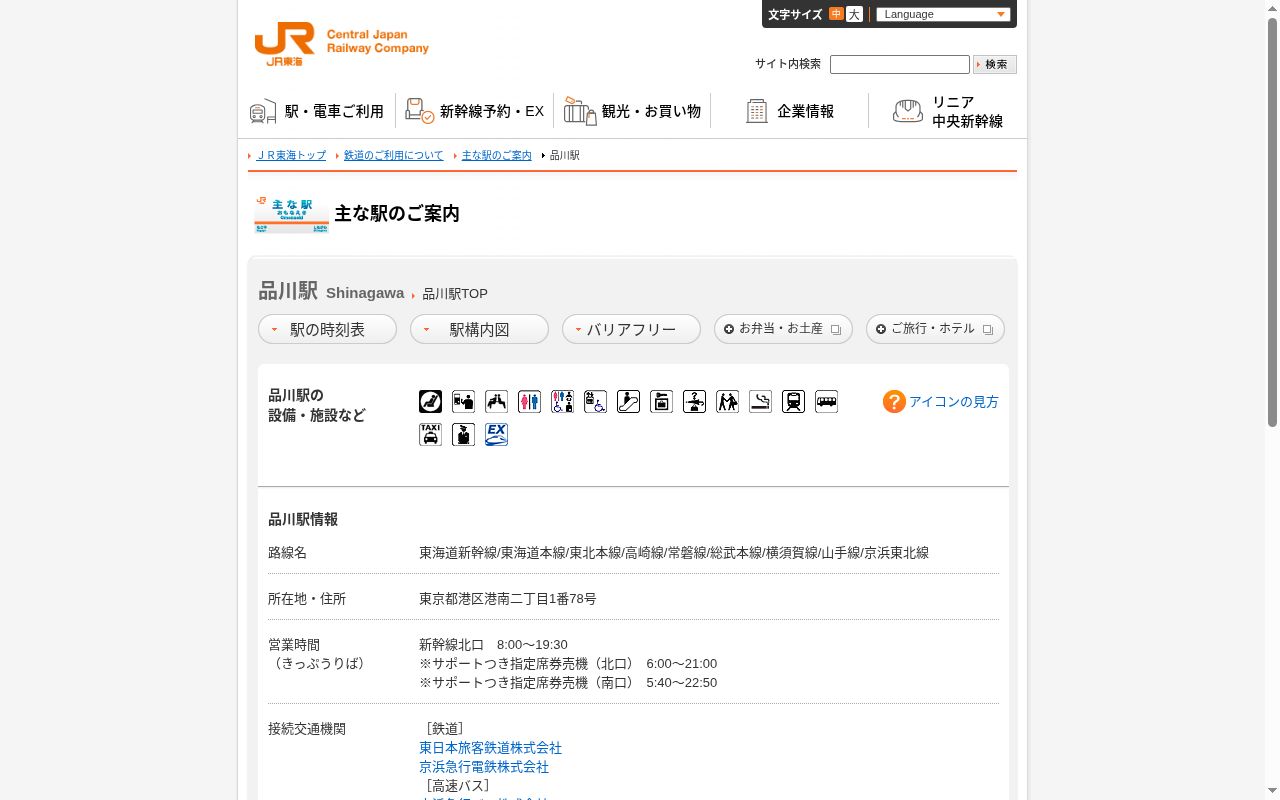Screen dimensions: 1280x800
Task: Set text size to 大
Action: (854, 14)
